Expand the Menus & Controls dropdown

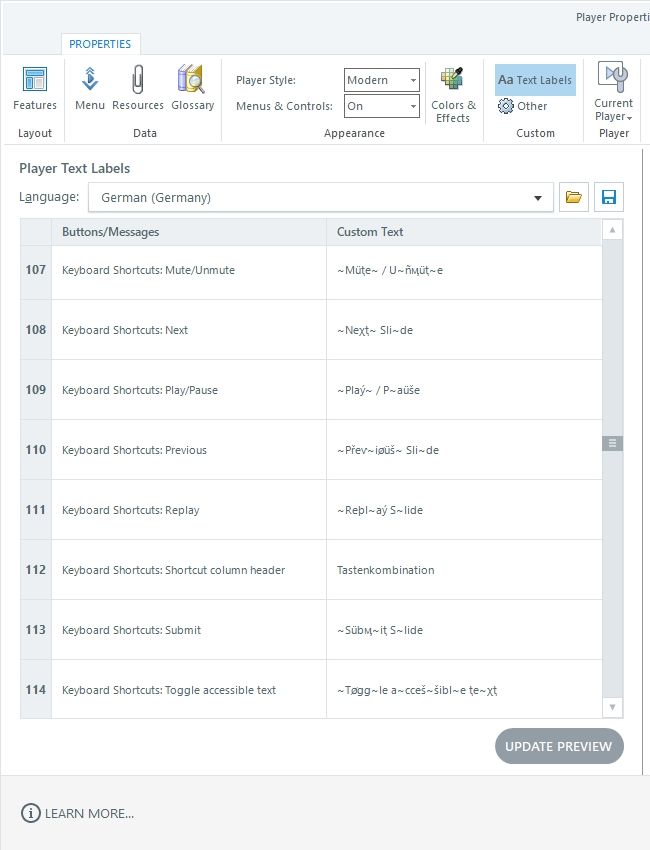click(382, 106)
